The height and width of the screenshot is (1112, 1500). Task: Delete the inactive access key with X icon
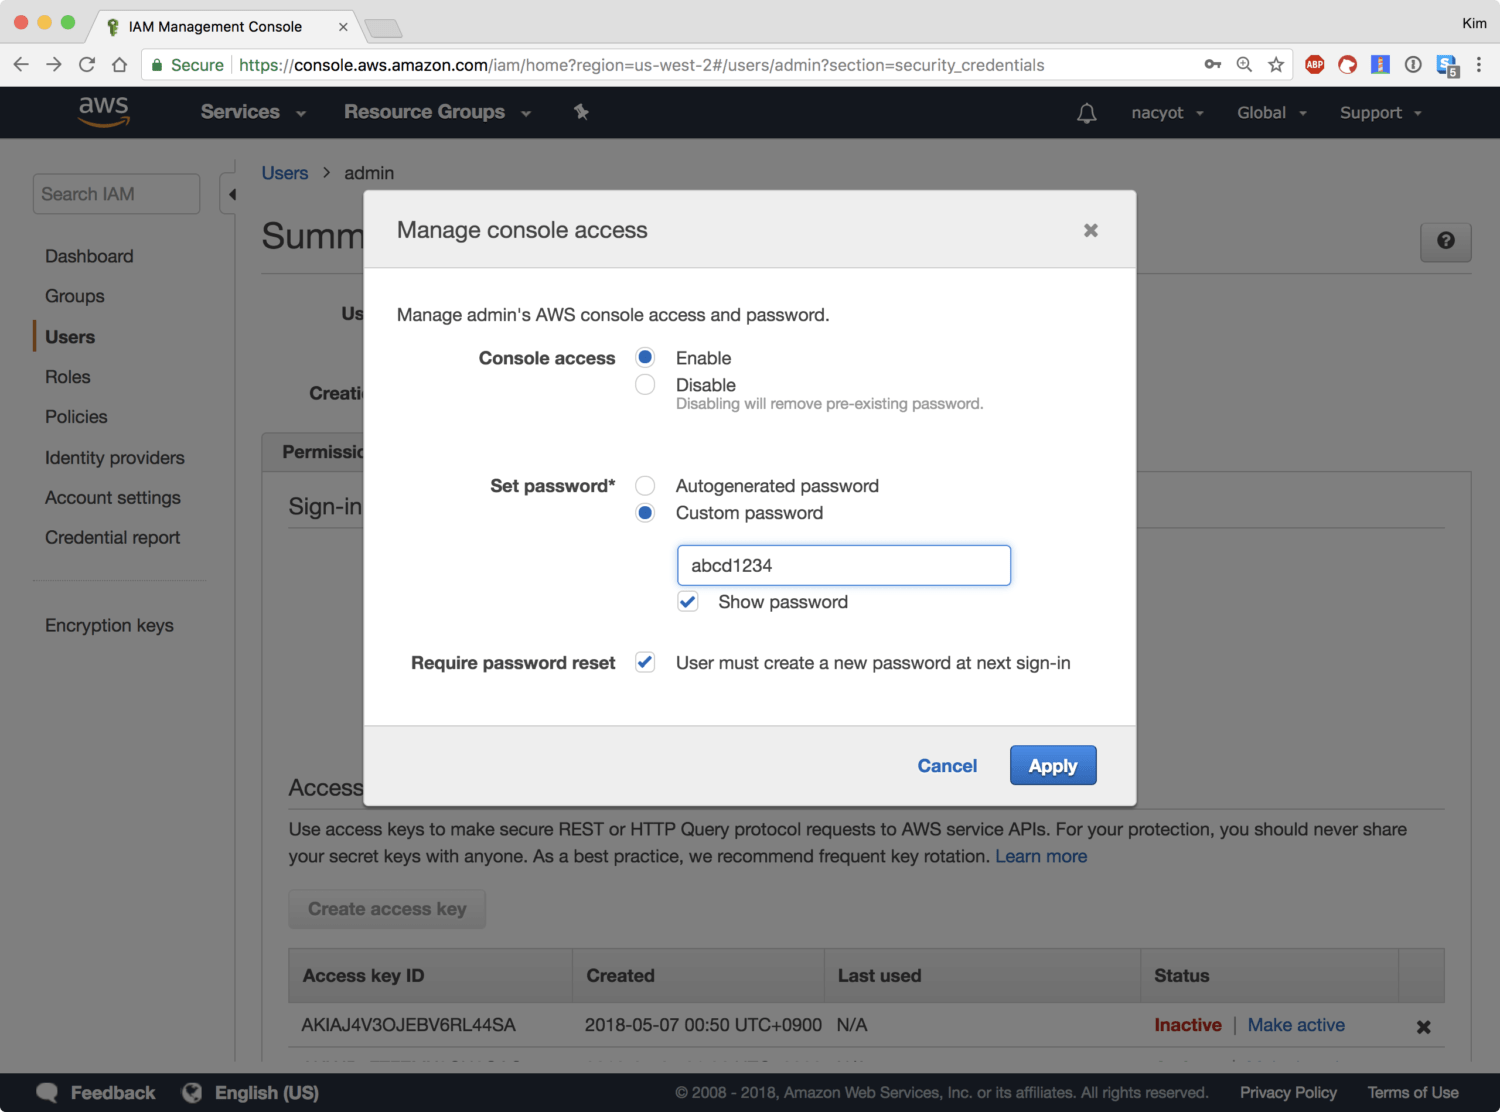[x=1423, y=1026]
